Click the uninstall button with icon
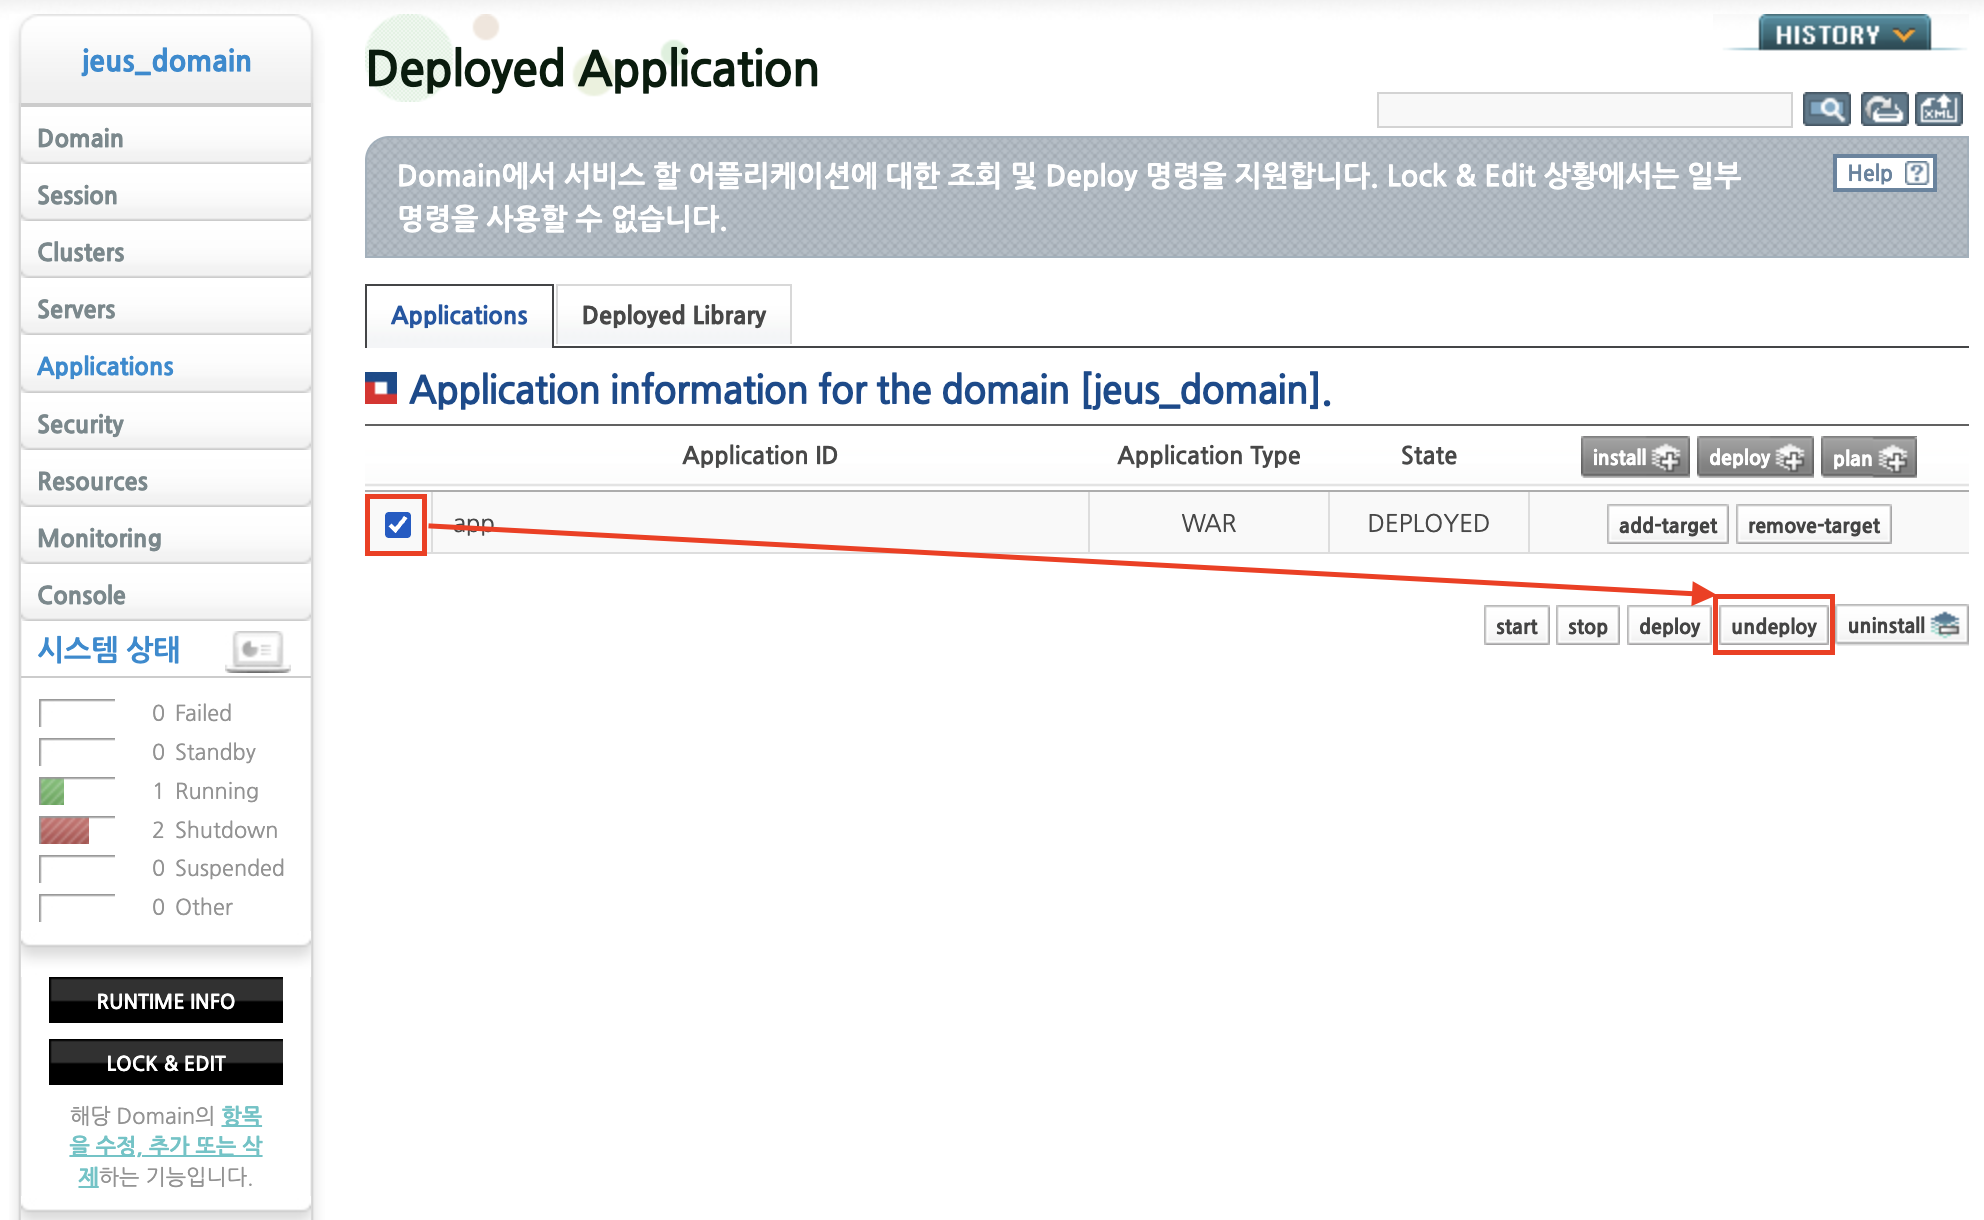 tap(1901, 626)
